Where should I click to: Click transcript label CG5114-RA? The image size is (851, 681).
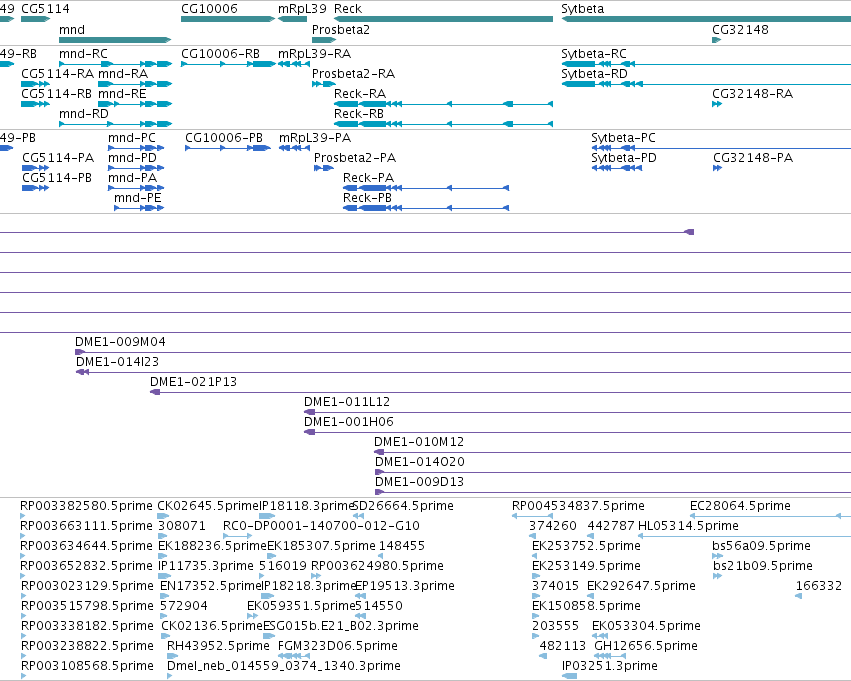[x=58, y=74]
